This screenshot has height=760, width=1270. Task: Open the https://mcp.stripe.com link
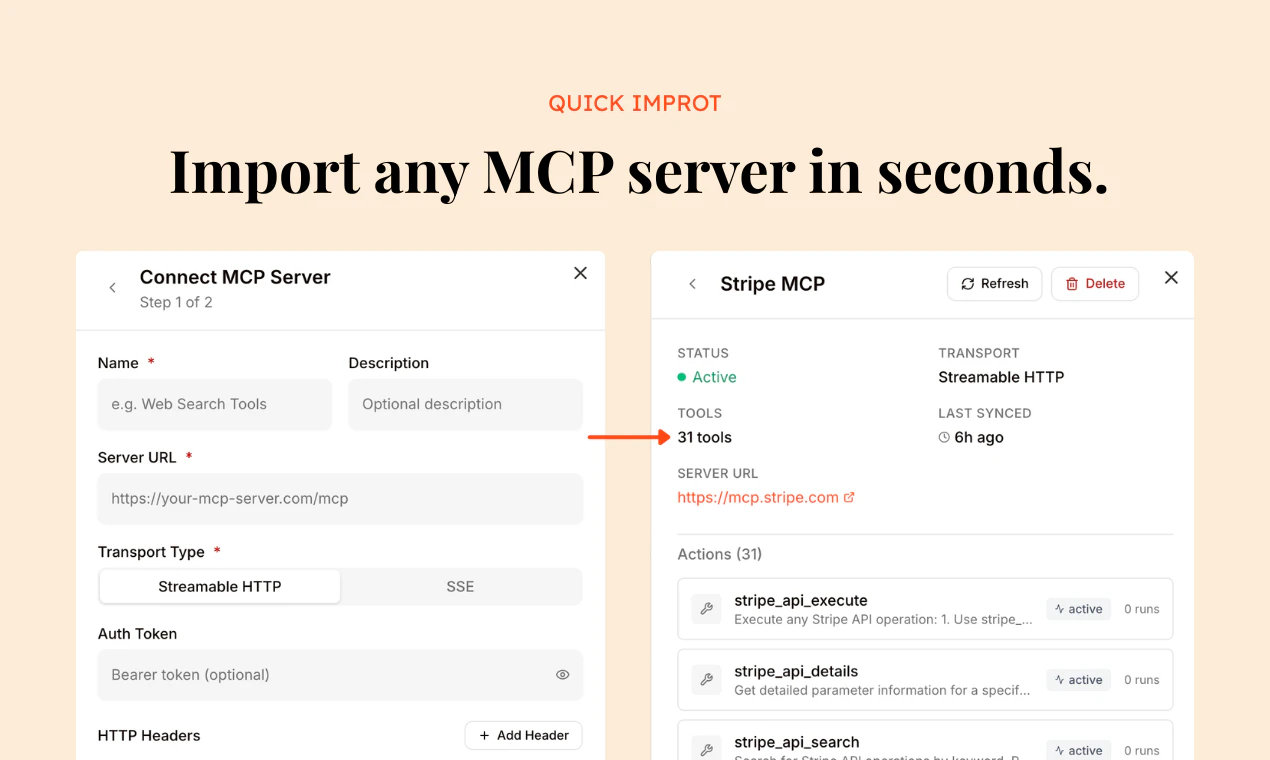click(x=758, y=497)
